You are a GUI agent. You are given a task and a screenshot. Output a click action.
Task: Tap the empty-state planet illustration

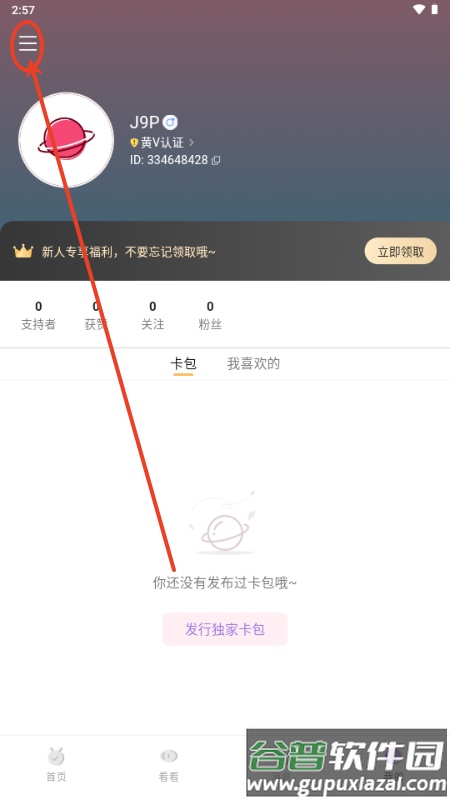223,524
